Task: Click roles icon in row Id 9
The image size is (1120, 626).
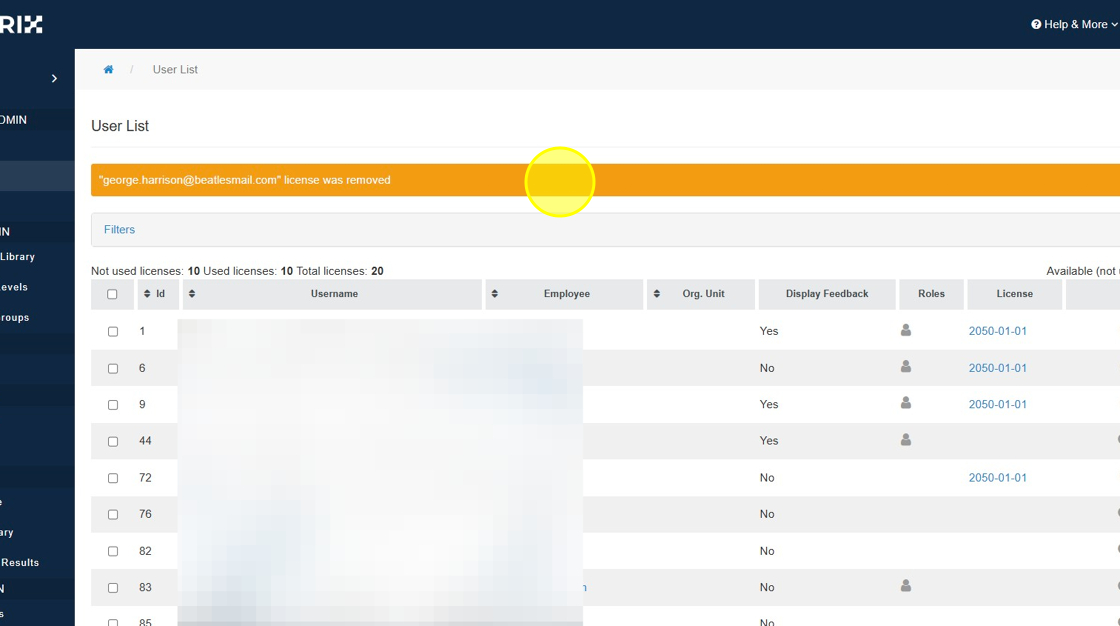Action: tap(906, 403)
